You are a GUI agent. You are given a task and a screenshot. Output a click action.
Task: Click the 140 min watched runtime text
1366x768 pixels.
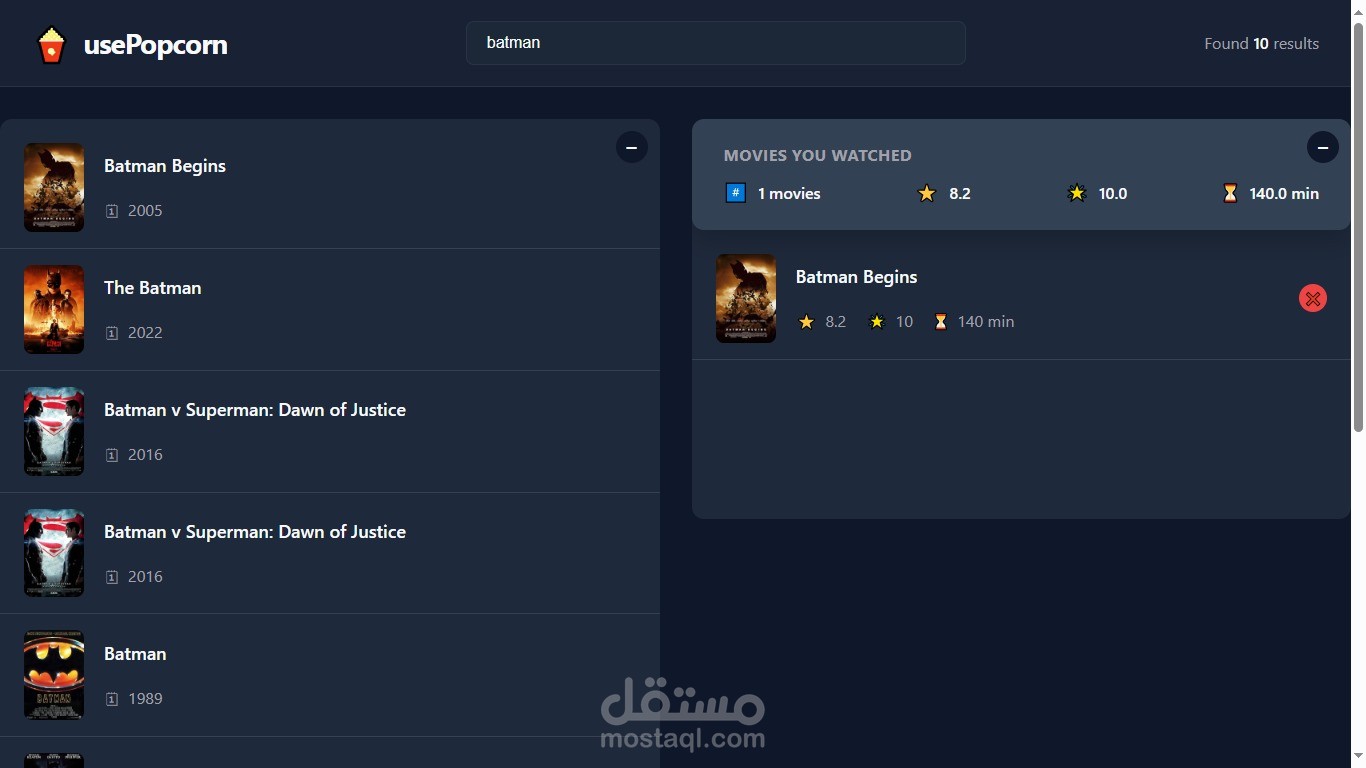(986, 322)
